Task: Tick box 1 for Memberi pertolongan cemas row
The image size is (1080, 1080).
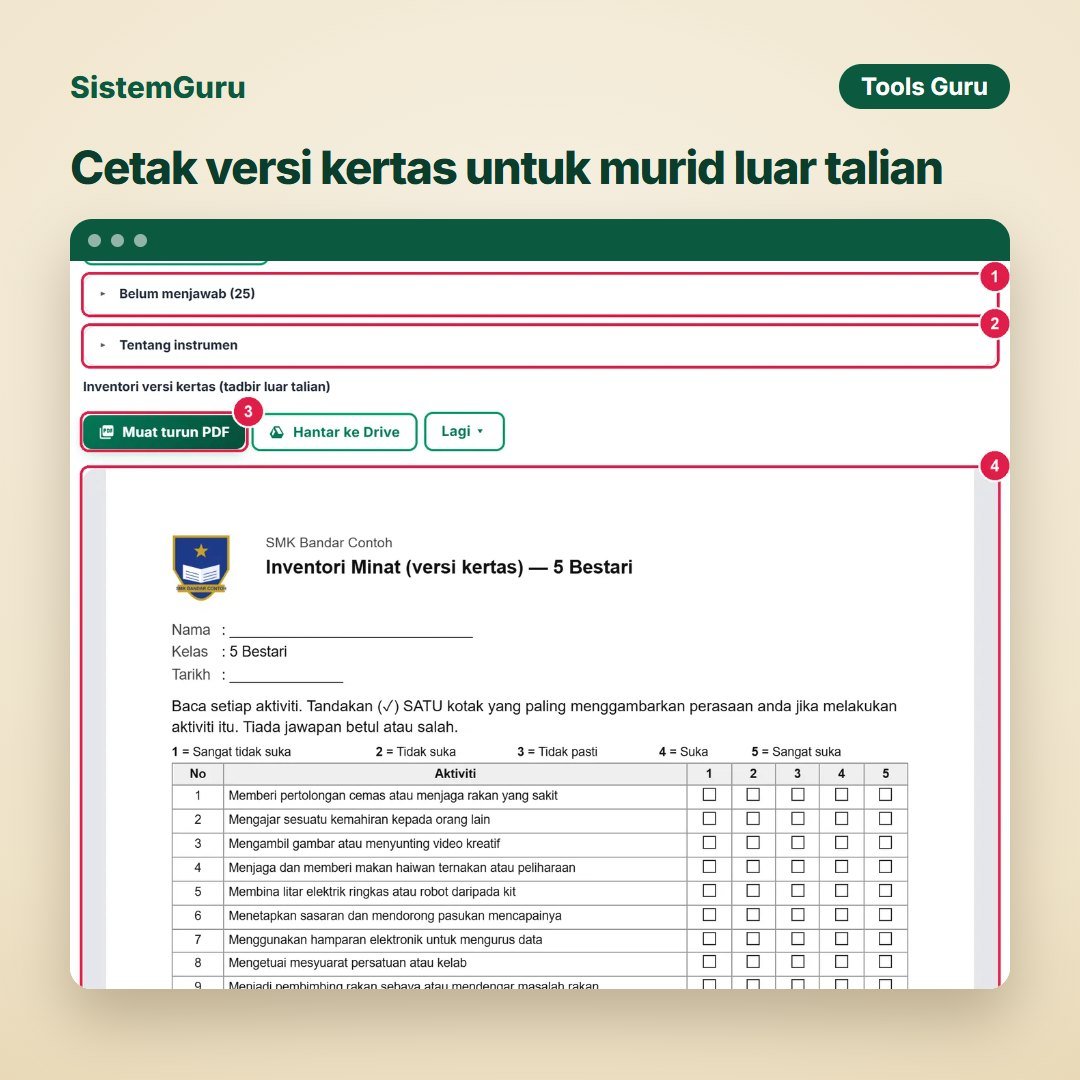Action: coord(709,795)
